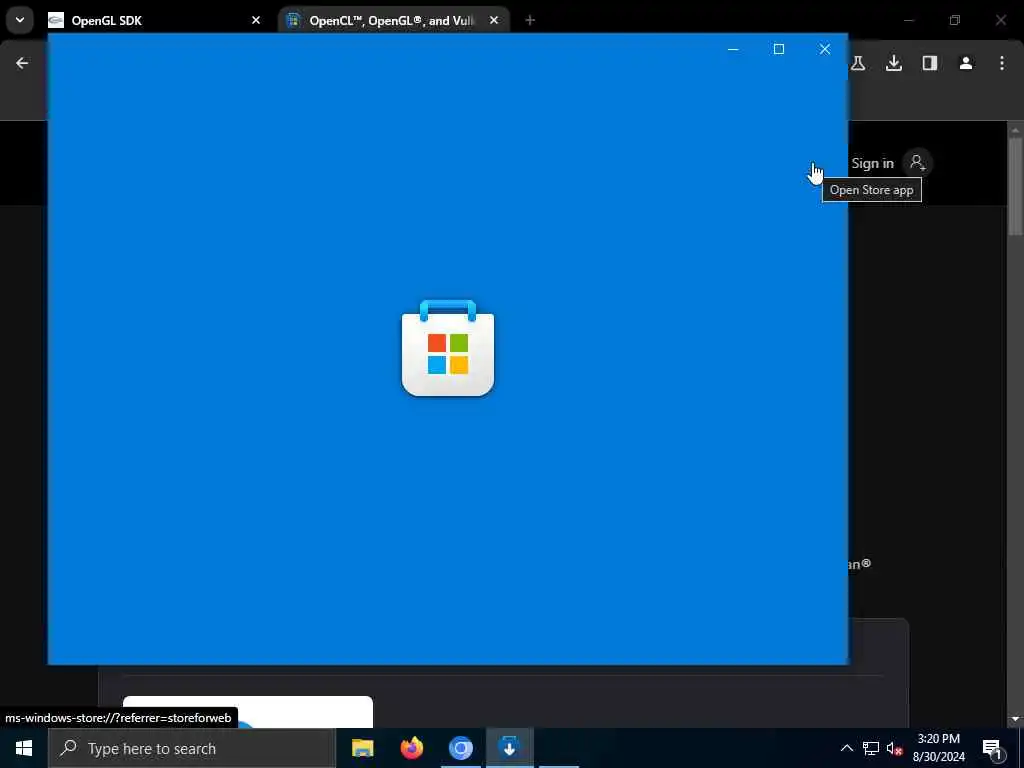Open the taskbar clock showing 3:20 PM
This screenshot has width=1024, height=768.
pyautogui.click(x=938, y=748)
